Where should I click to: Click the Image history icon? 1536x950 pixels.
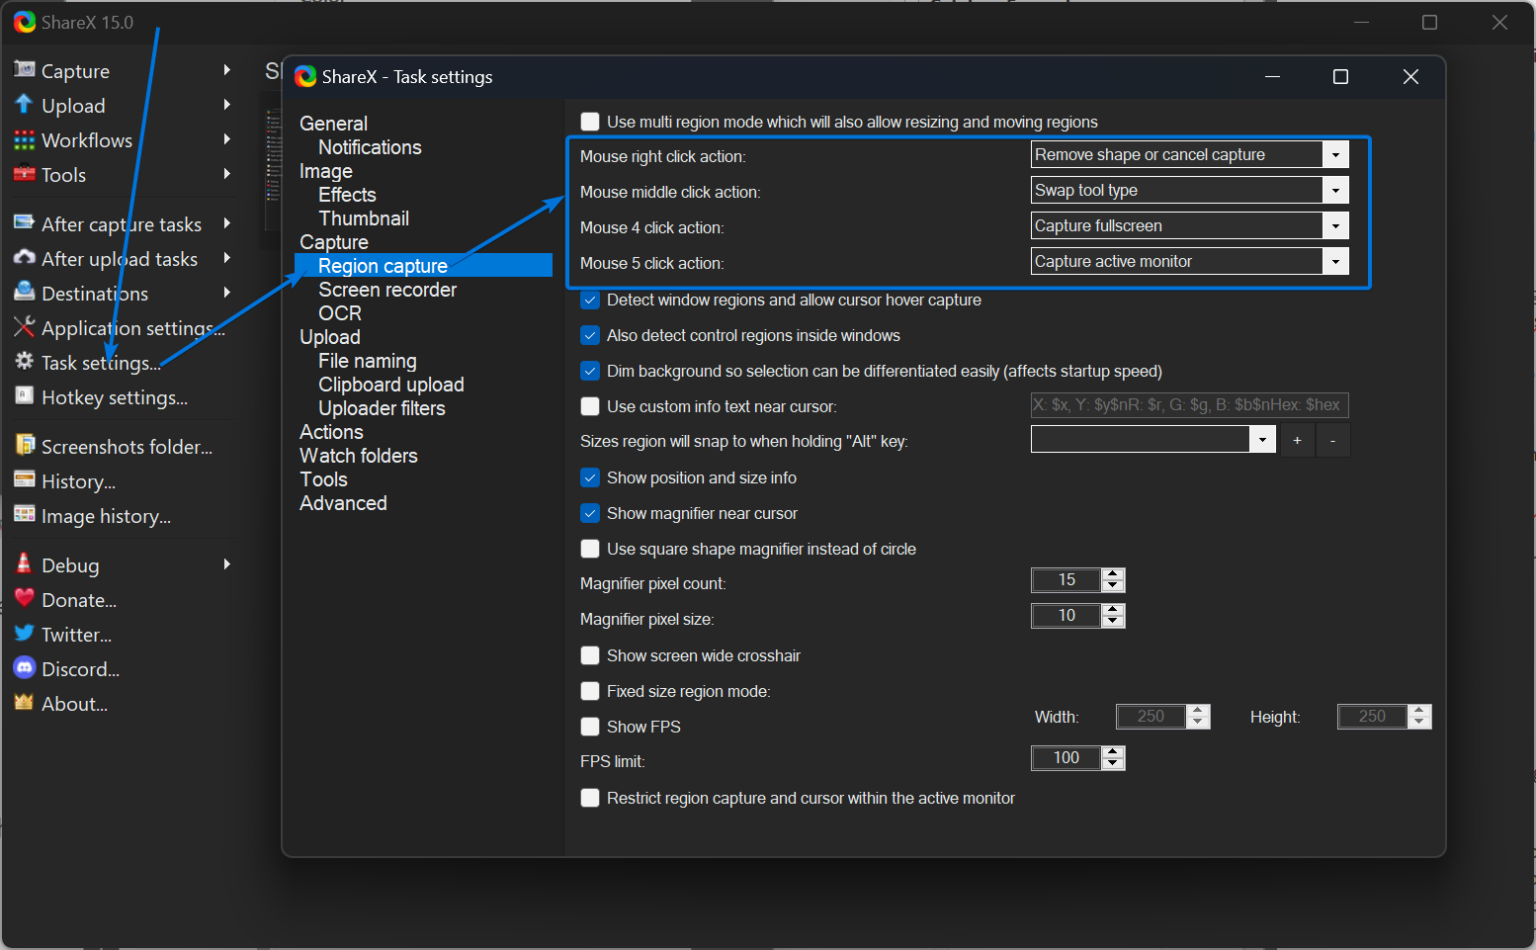[23, 516]
